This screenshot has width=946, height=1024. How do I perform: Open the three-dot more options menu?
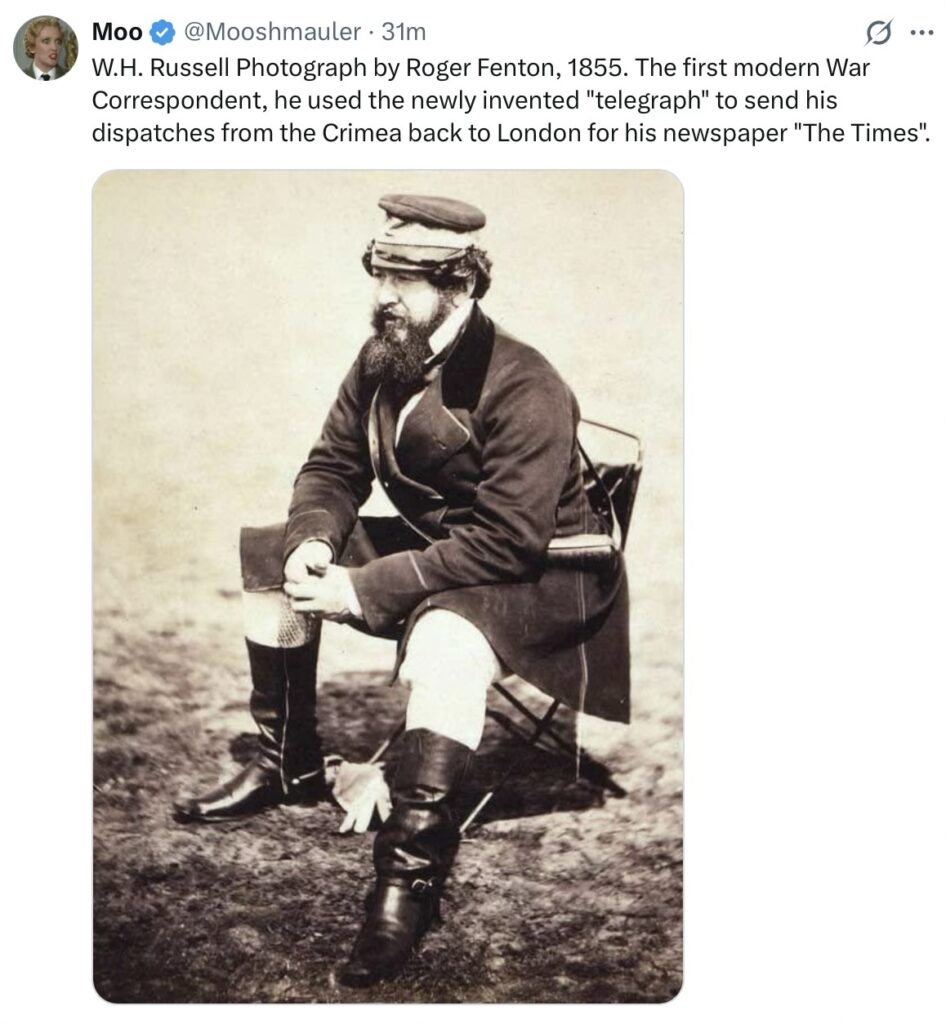pyautogui.click(x=921, y=33)
